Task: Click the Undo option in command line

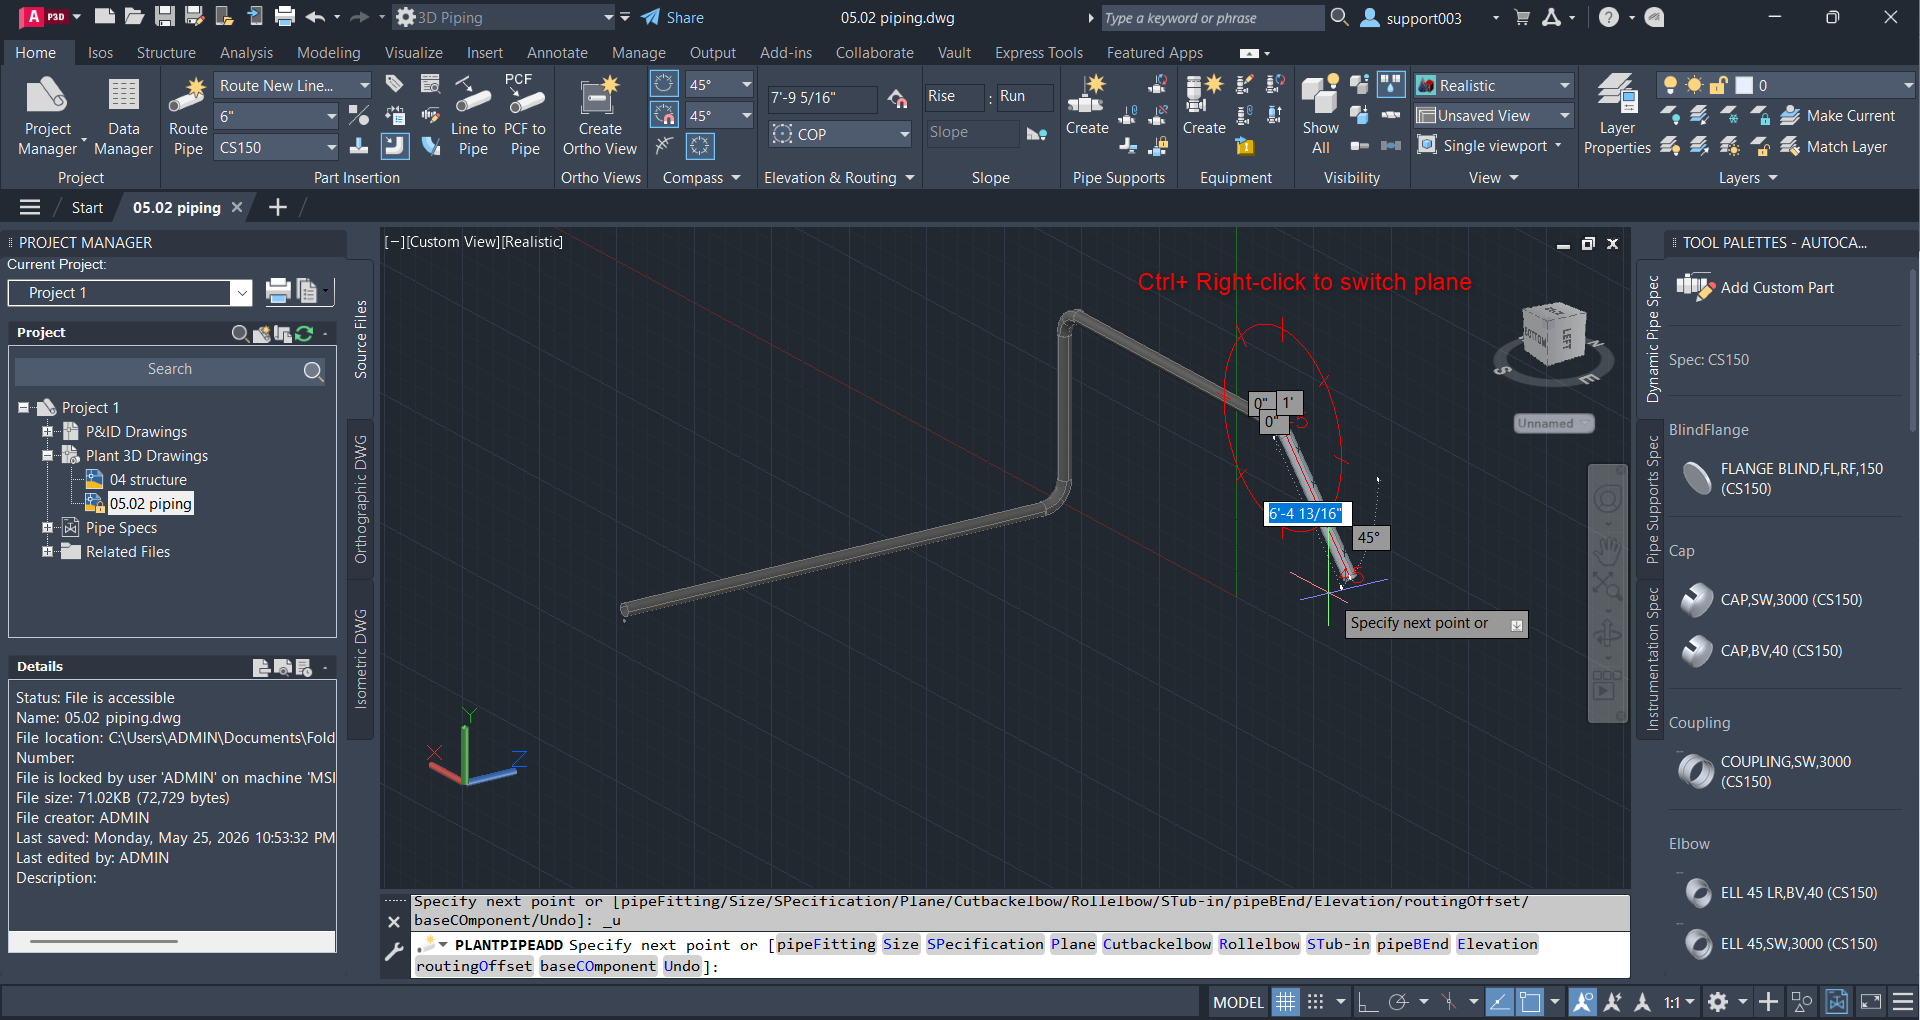Action: pyautogui.click(x=682, y=966)
